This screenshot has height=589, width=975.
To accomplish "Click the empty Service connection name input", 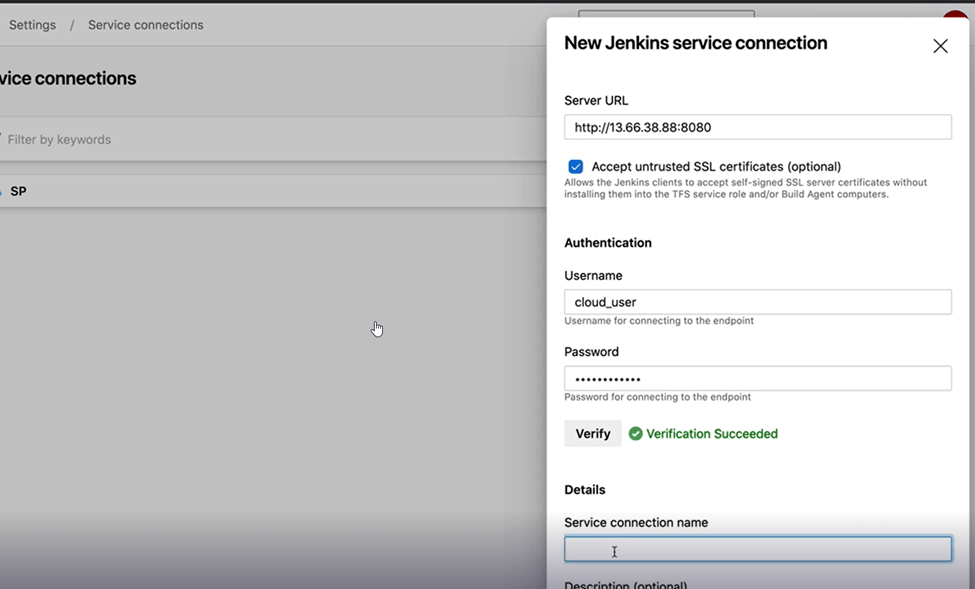I will click(x=757, y=549).
